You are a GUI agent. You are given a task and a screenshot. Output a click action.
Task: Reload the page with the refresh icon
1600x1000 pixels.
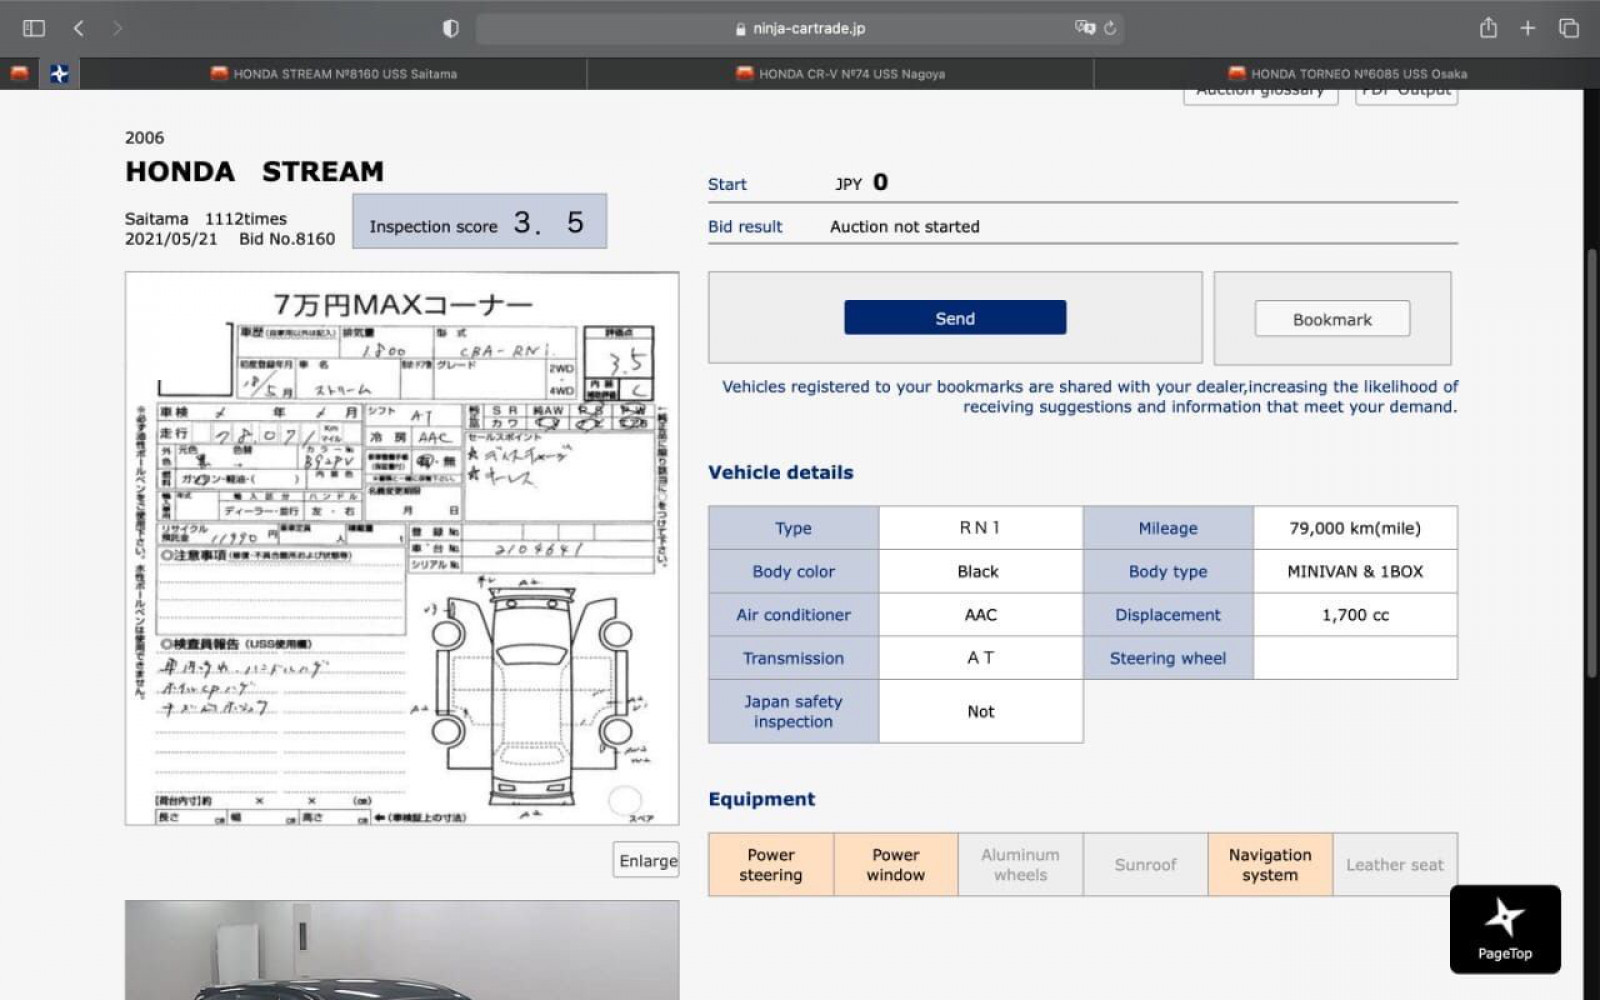coord(1110,28)
